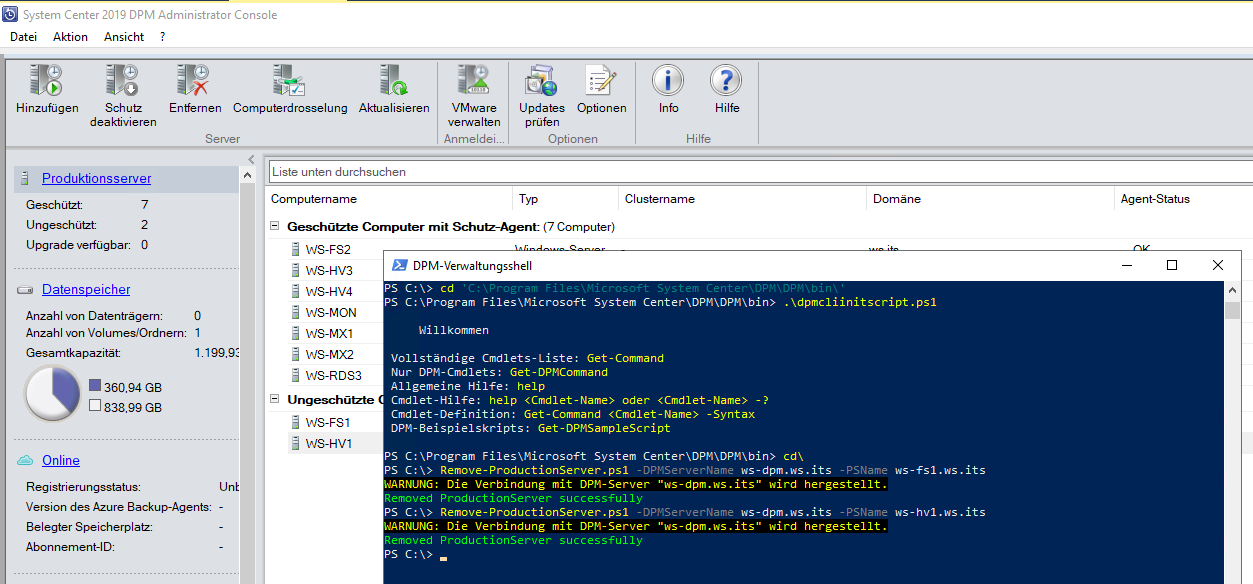Click the System Center DPM title bar icon

click(12, 14)
